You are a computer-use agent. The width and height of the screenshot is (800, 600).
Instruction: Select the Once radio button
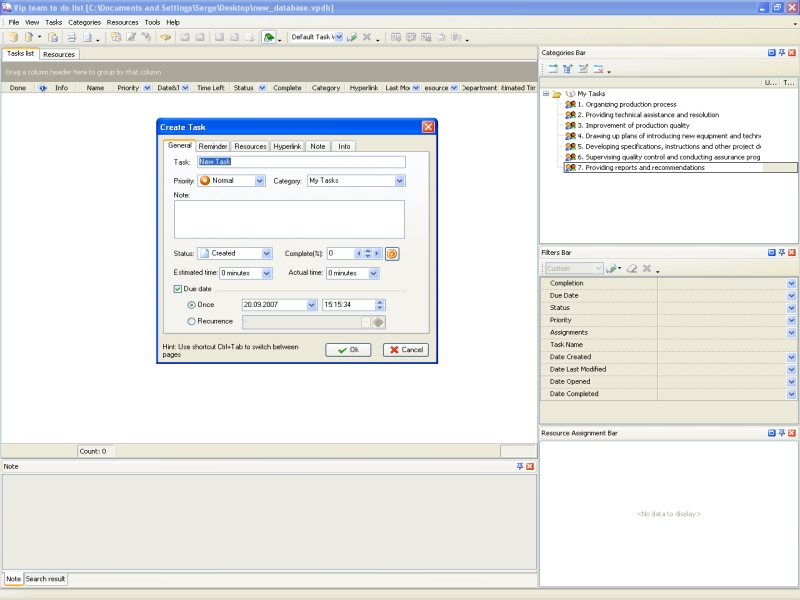click(192, 305)
